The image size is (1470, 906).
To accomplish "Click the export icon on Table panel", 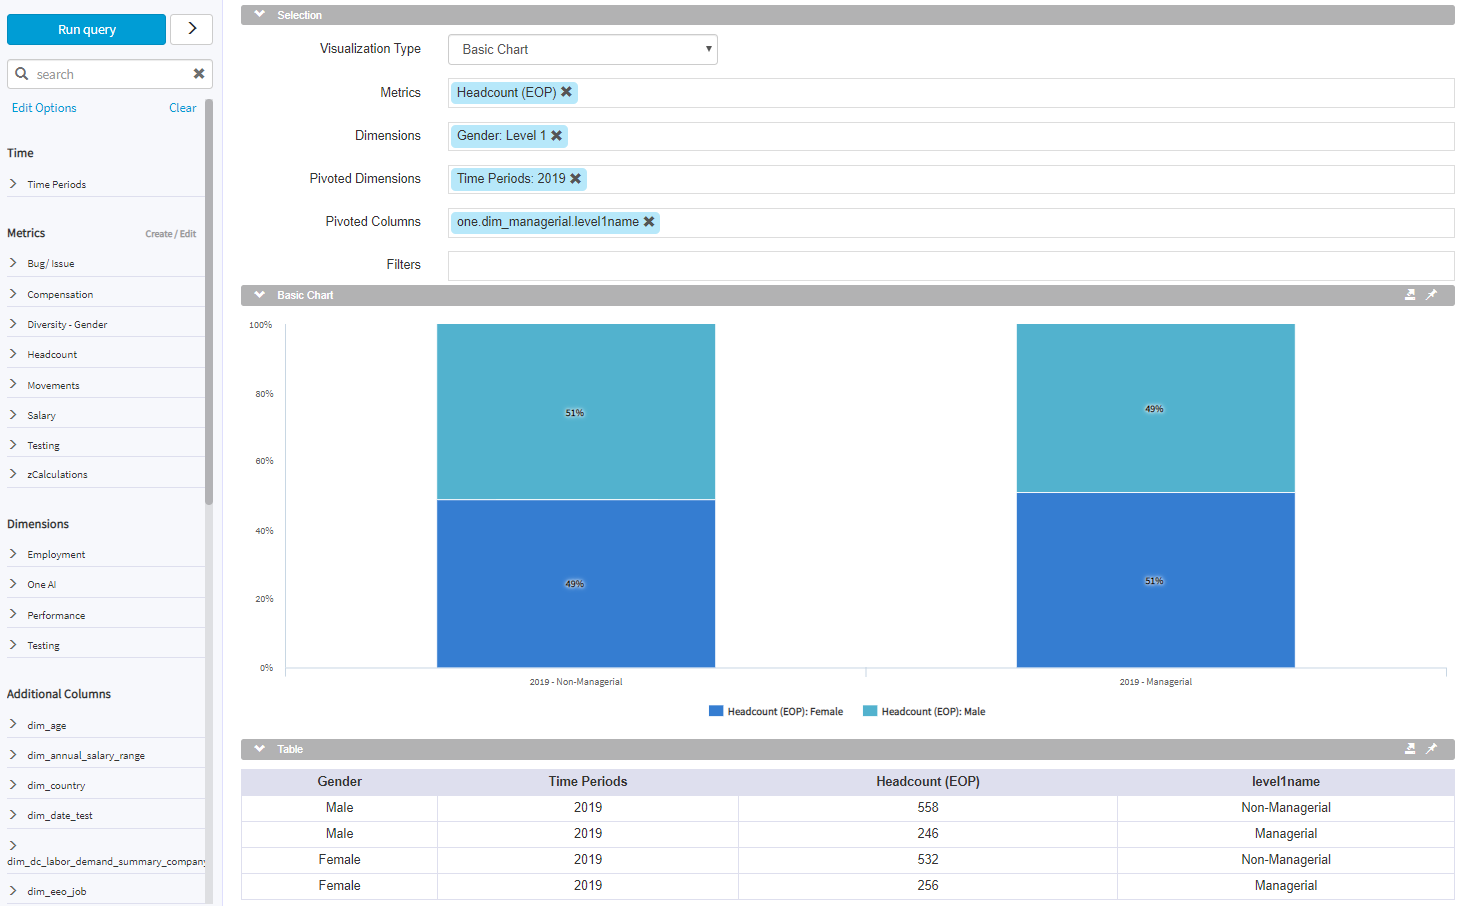I will pyautogui.click(x=1410, y=749).
